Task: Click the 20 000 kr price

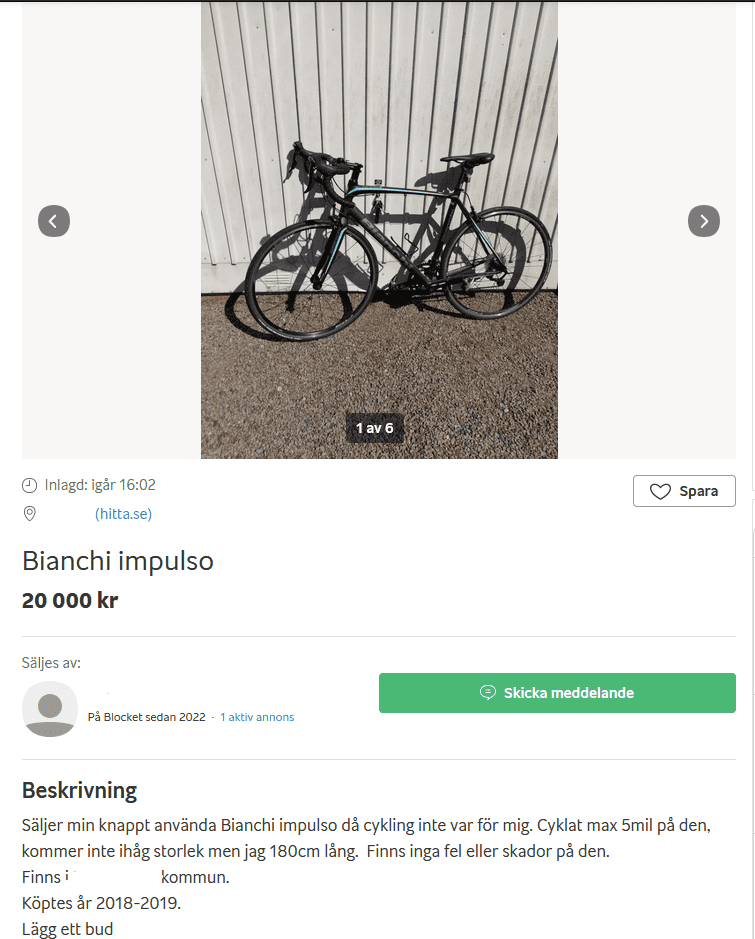Action: click(x=70, y=600)
